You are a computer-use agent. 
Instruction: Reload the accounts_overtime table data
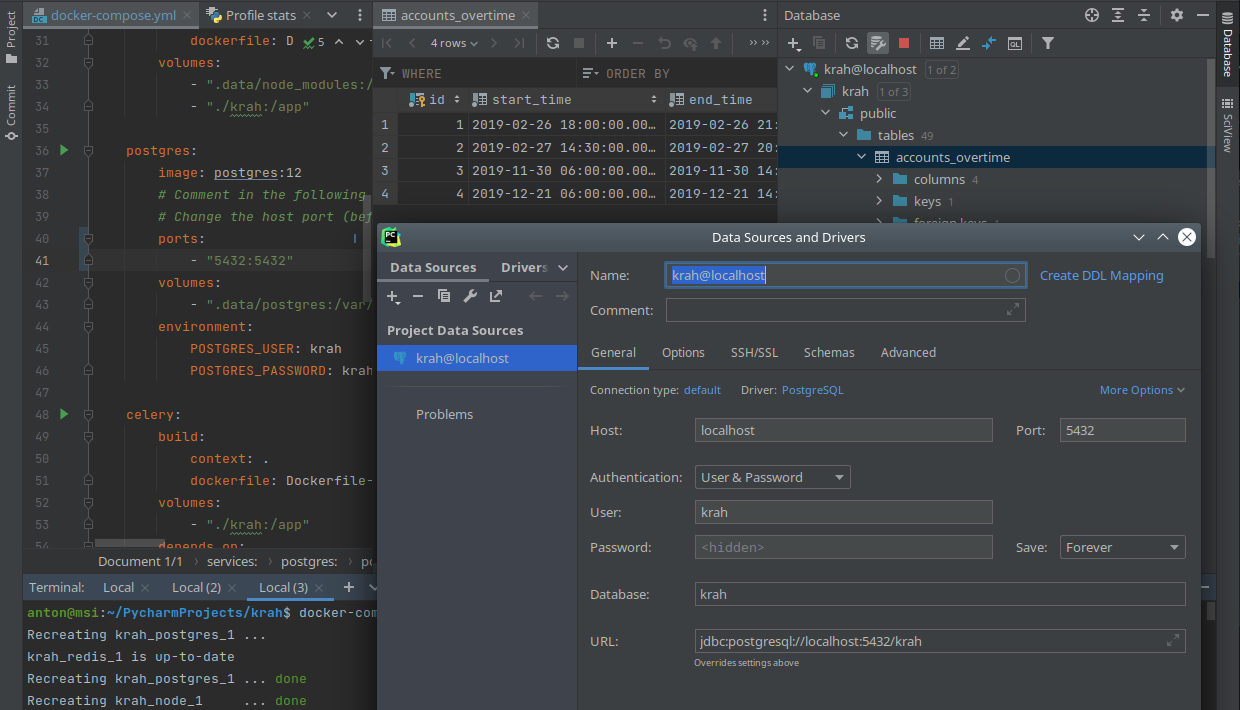point(553,43)
